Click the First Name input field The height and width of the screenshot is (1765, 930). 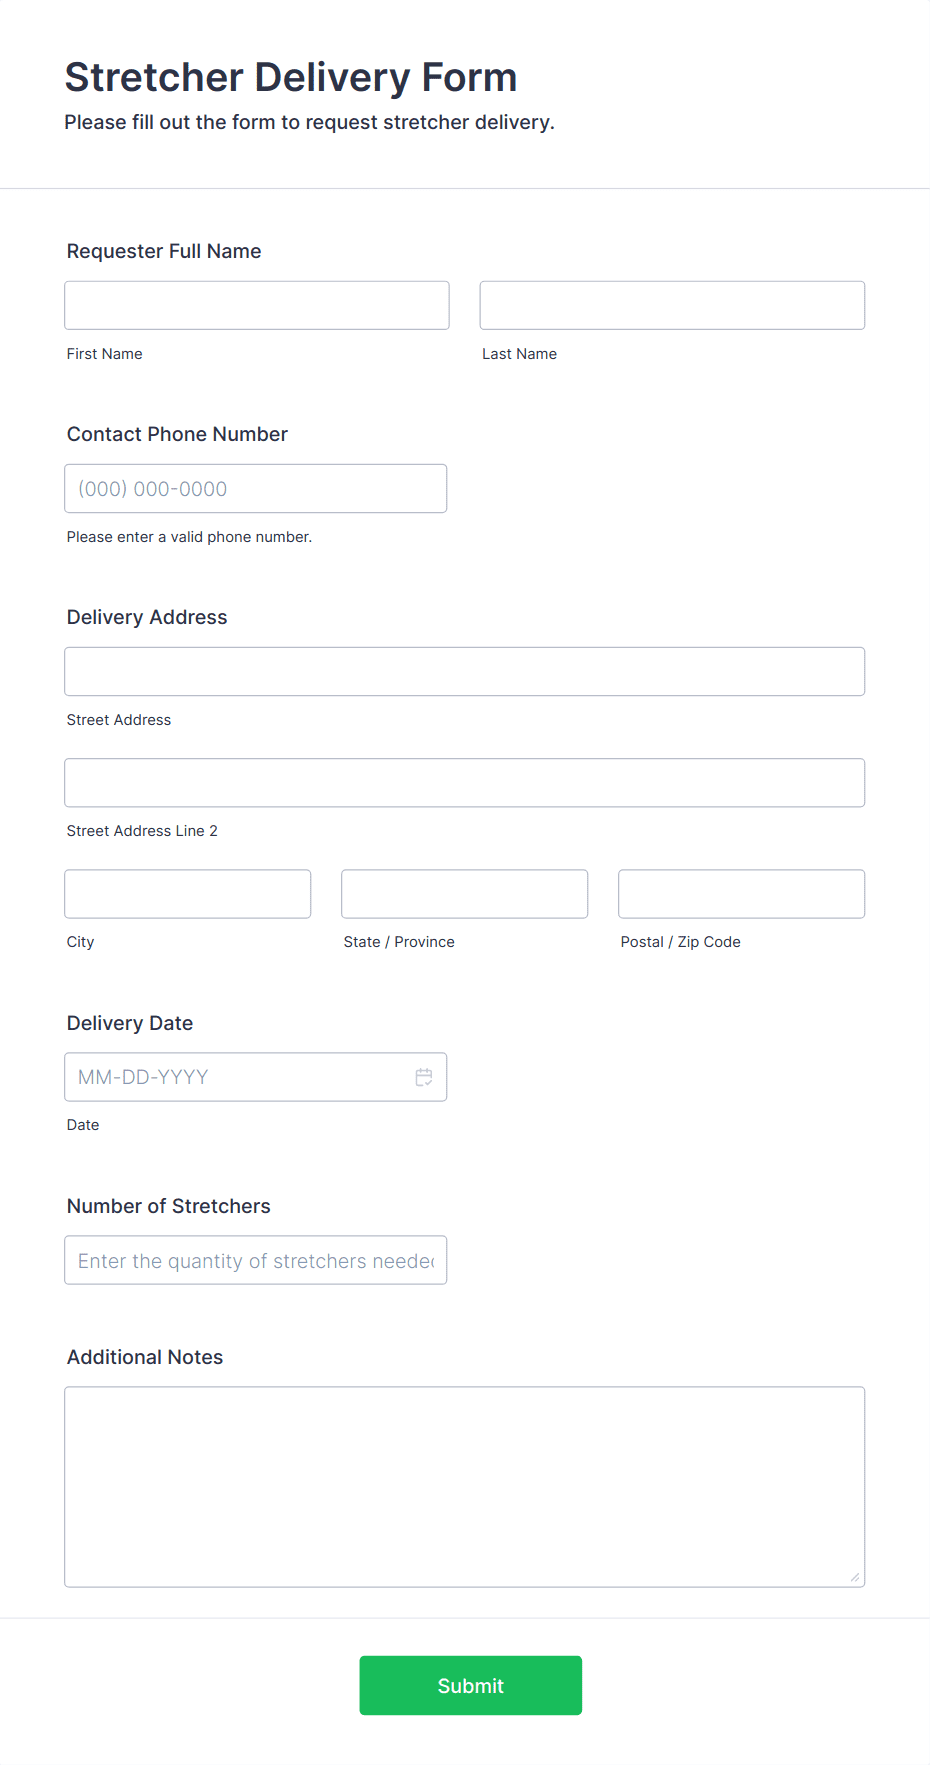[x=257, y=305]
